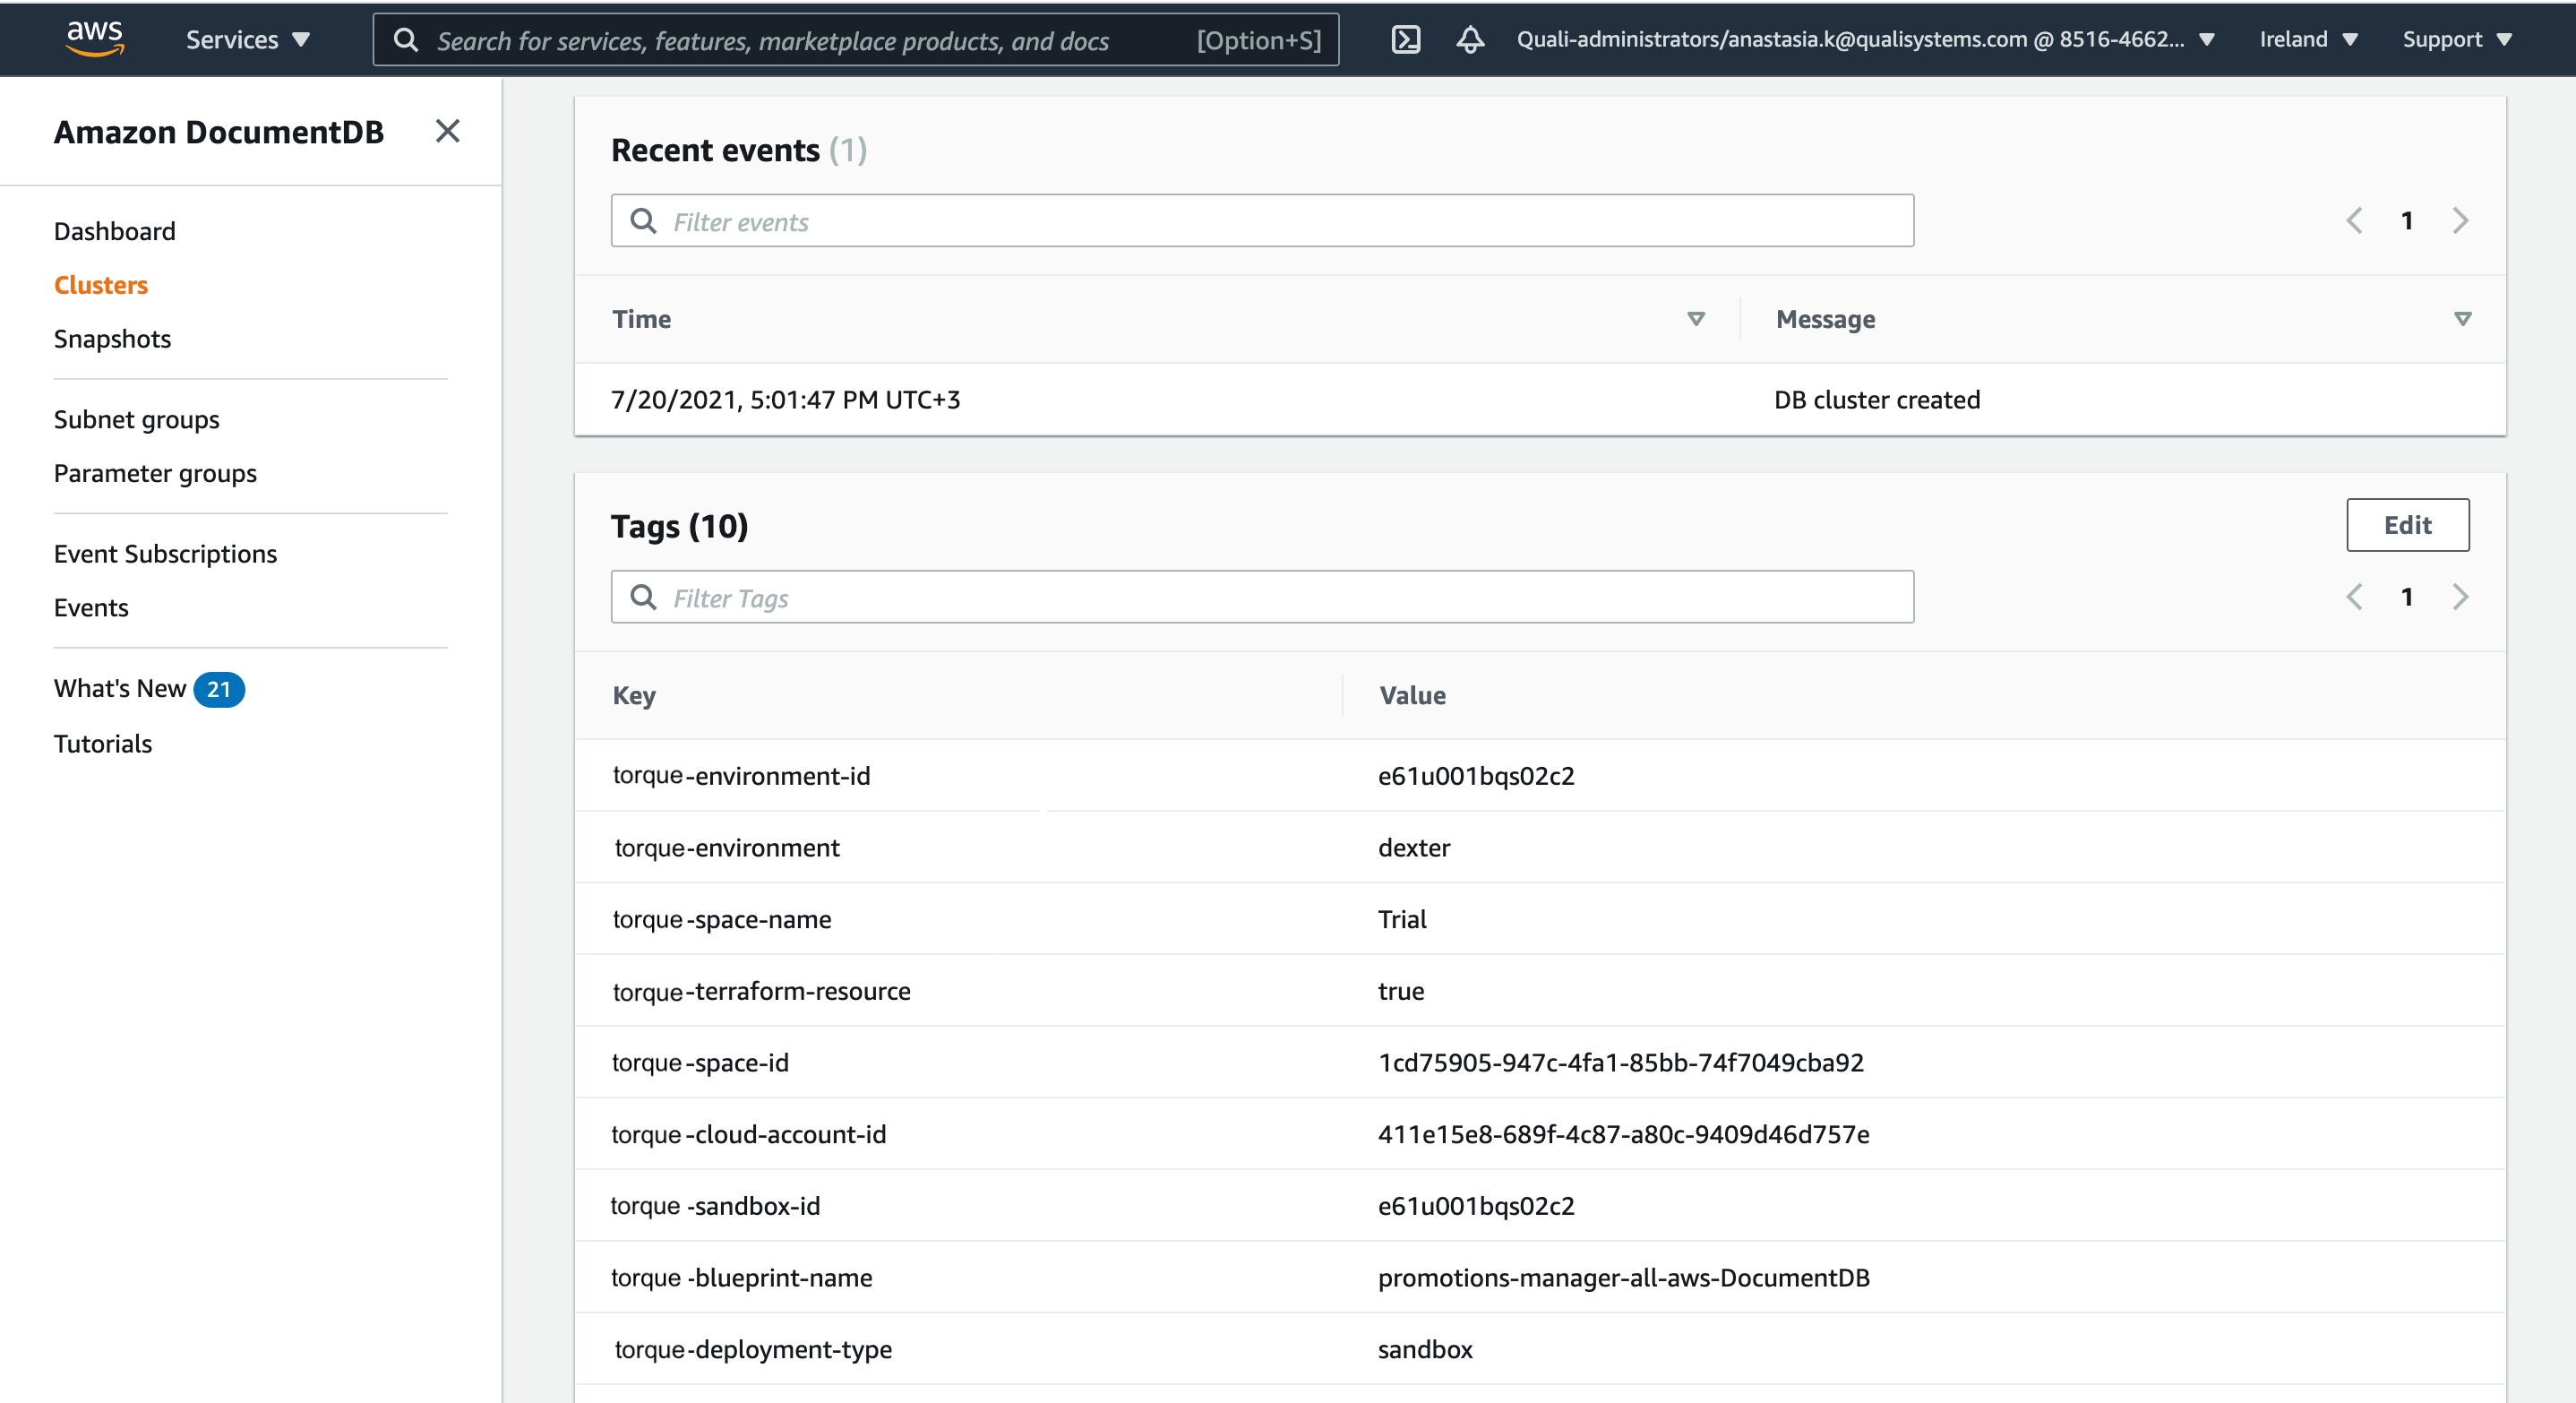Viewport: 2576px width, 1403px height.
Task: Open Tutorials in the sidebar
Action: click(103, 743)
